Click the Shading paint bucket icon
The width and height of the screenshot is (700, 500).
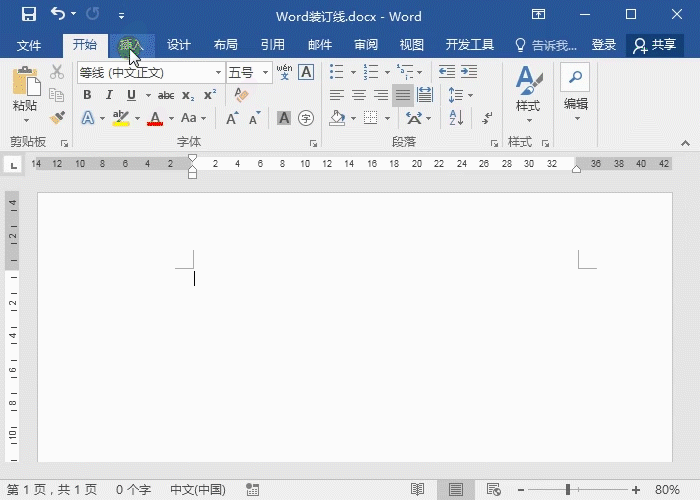338,118
